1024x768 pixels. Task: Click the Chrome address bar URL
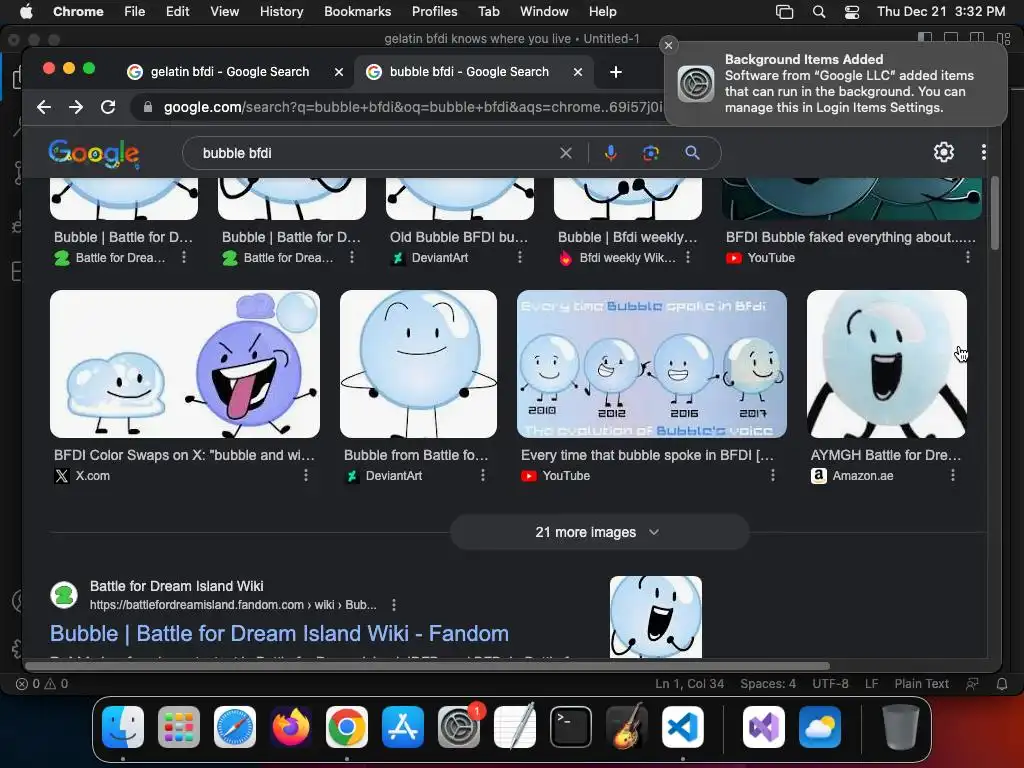click(x=413, y=107)
